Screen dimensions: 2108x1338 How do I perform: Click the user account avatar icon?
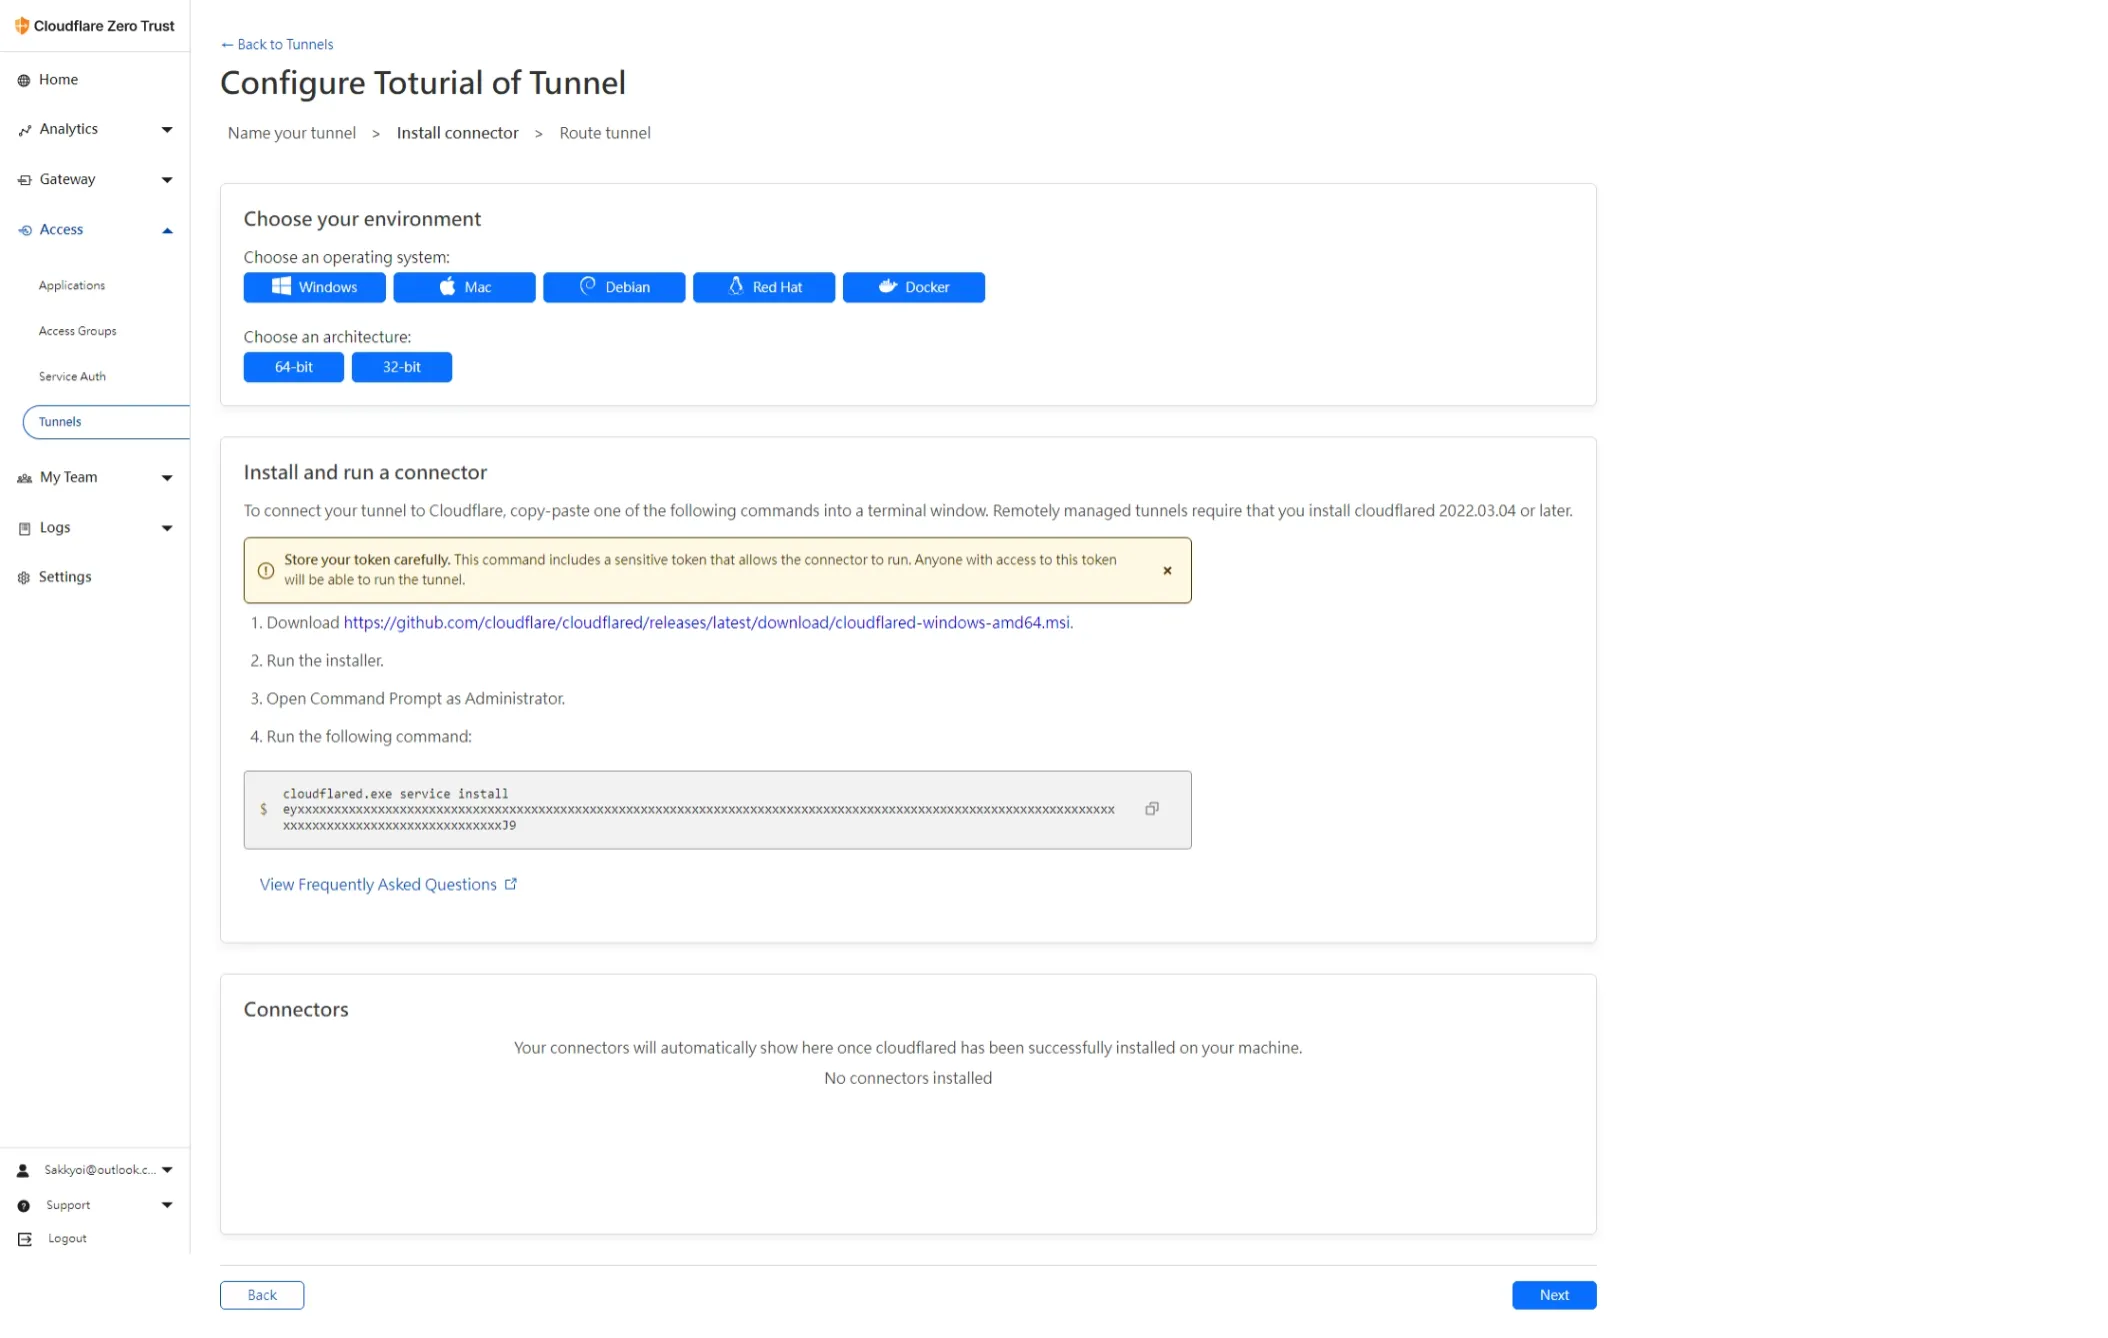[23, 1170]
